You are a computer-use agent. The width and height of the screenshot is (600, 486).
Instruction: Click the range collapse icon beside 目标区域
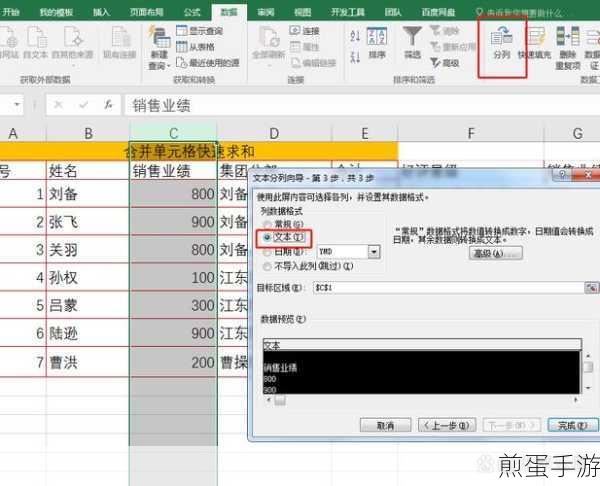coord(591,287)
